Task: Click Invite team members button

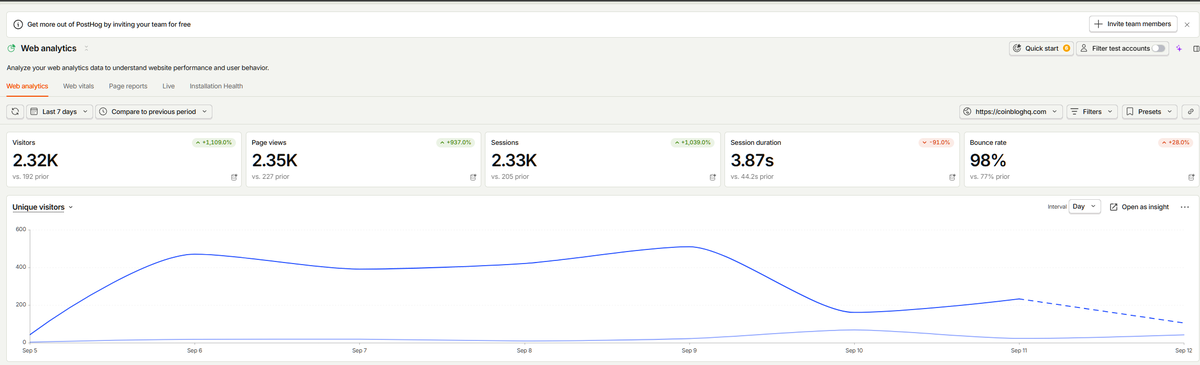Action: click(x=1132, y=24)
